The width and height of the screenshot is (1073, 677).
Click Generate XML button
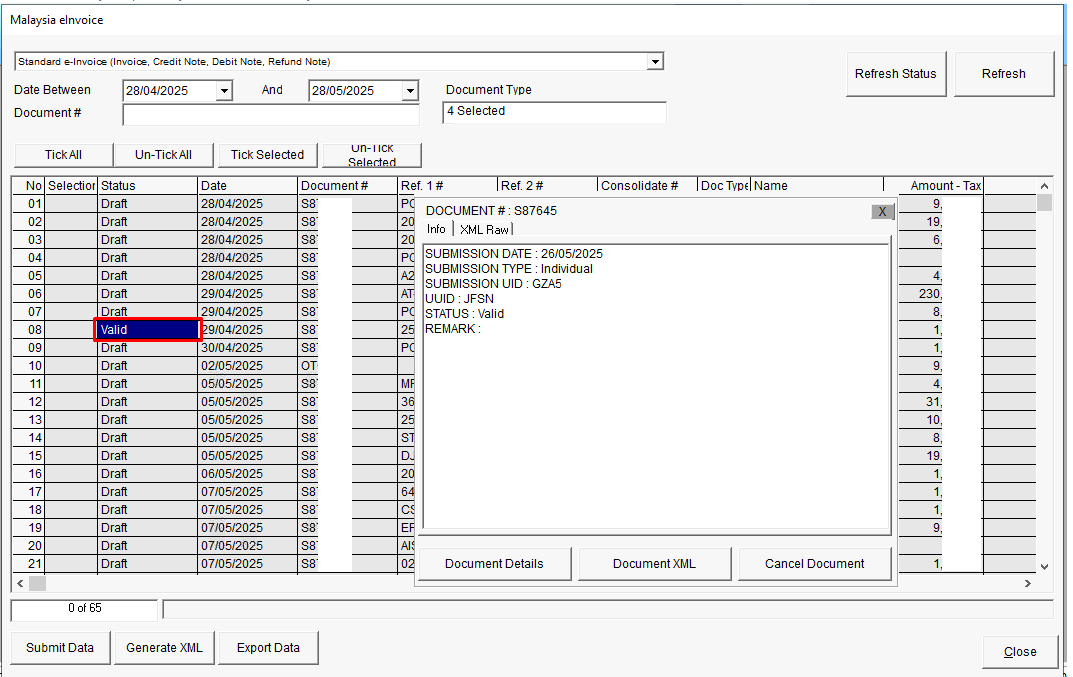(x=164, y=648)
